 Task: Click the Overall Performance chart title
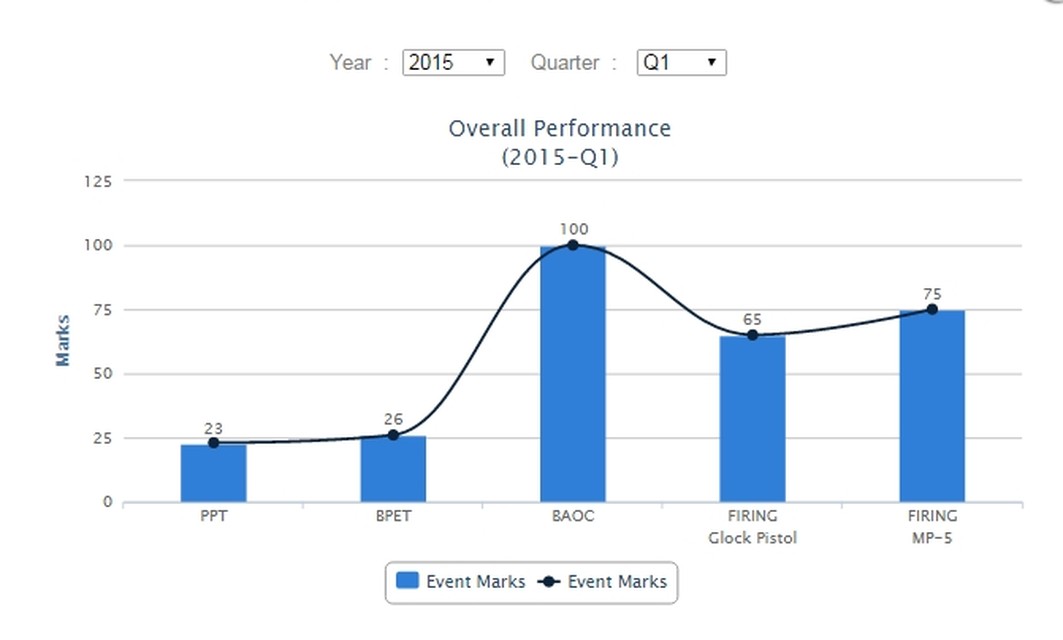[559, 129]
